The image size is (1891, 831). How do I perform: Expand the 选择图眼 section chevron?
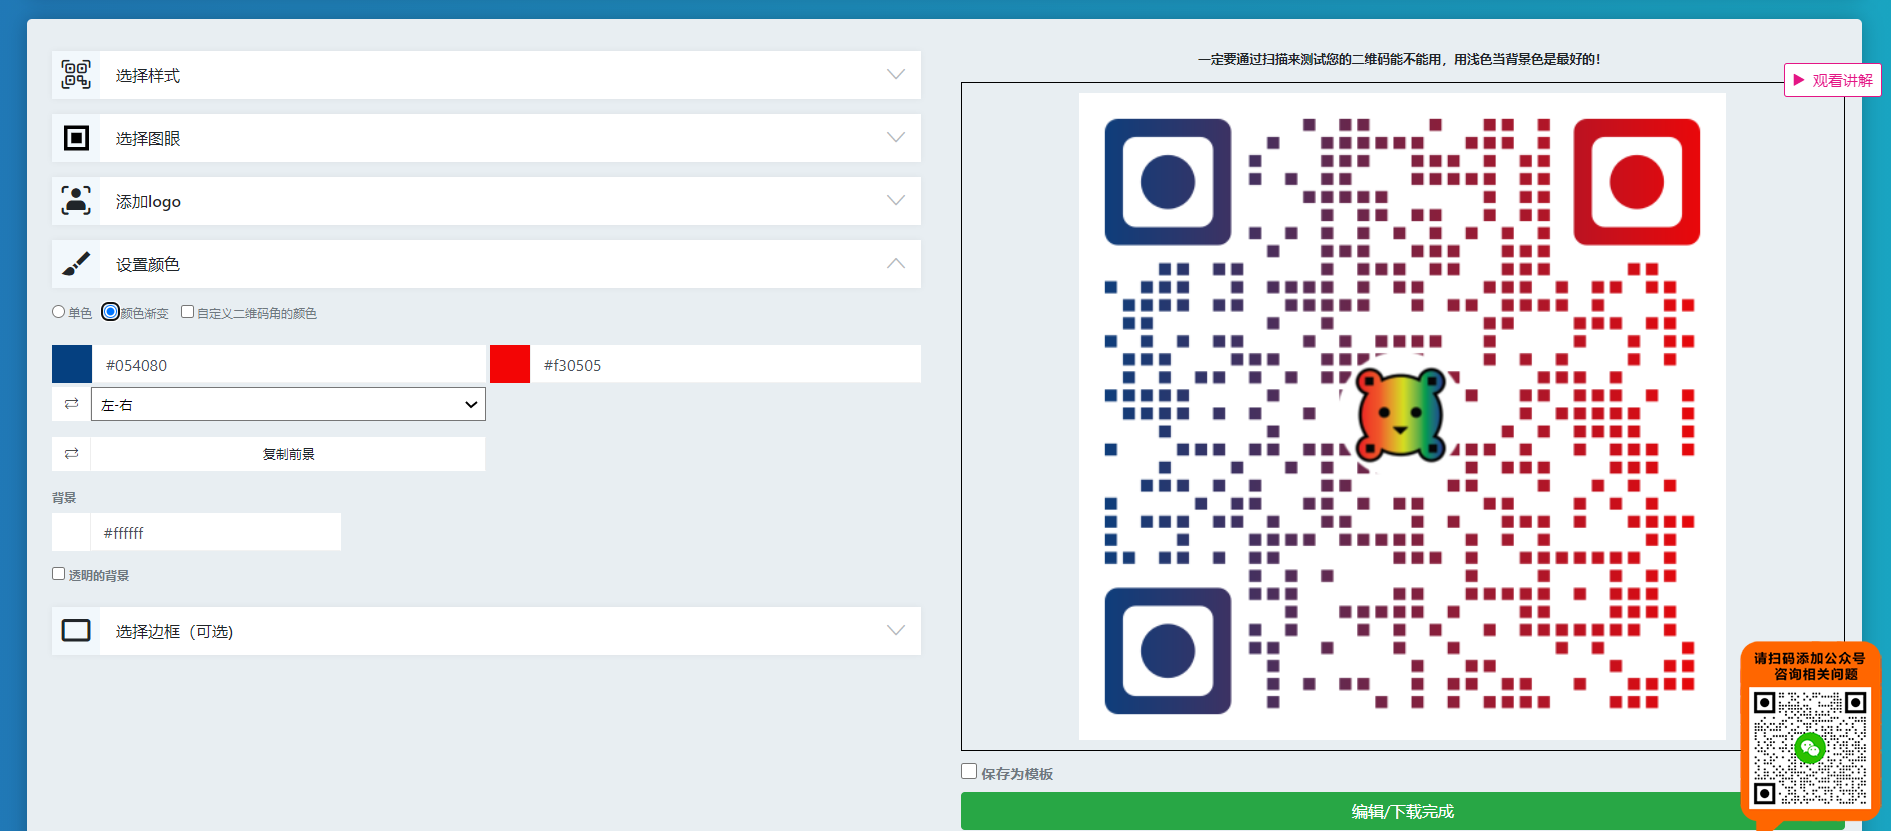click(x=896, y=138)
